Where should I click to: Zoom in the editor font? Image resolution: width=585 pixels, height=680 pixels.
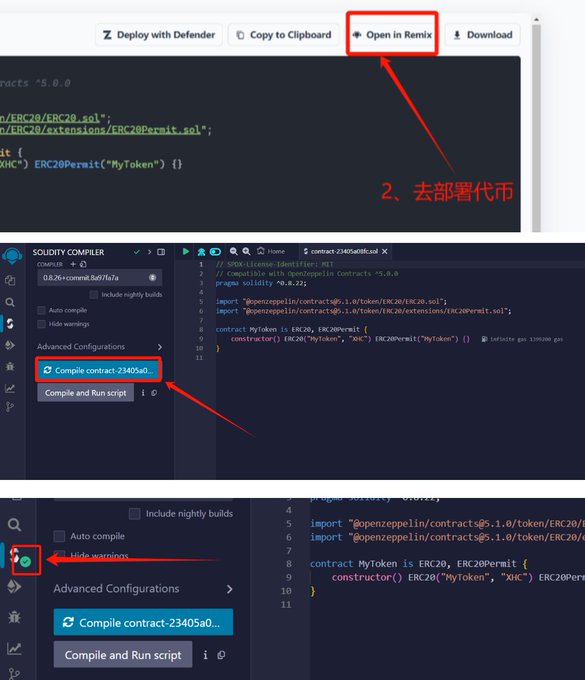(x=246, y=251)
